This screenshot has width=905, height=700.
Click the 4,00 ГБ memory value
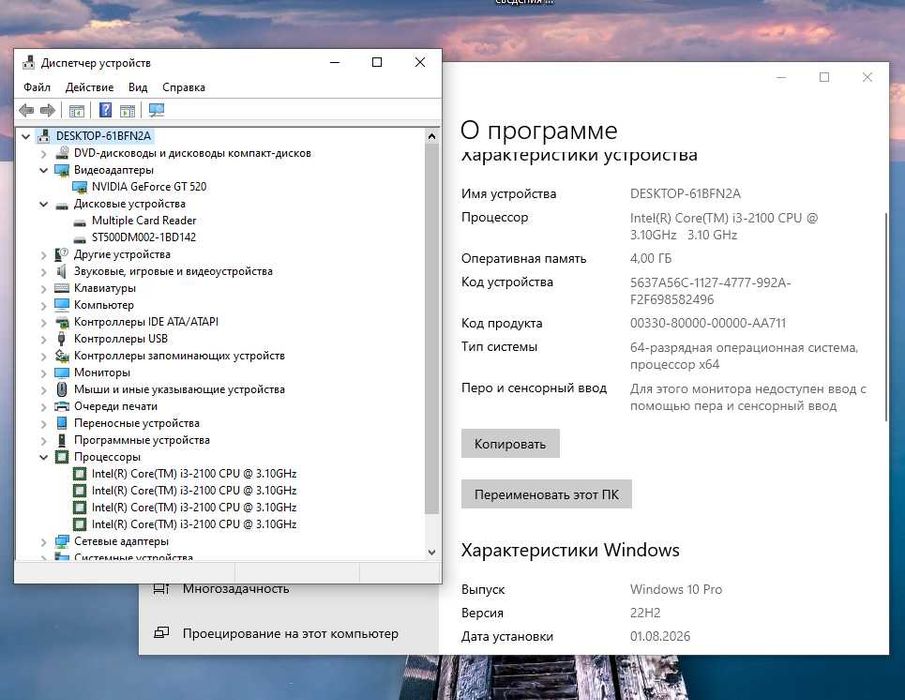(x=651, y=259)
